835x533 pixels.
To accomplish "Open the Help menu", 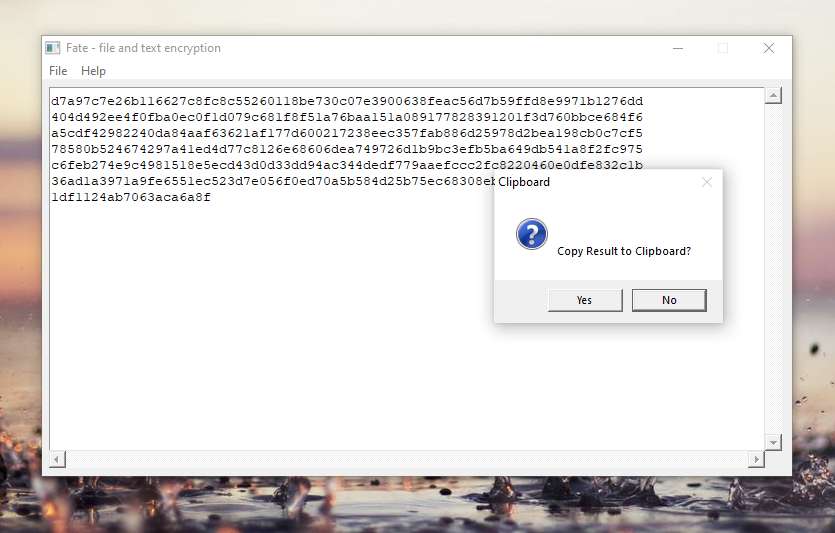I will click(x=93, y=71).
